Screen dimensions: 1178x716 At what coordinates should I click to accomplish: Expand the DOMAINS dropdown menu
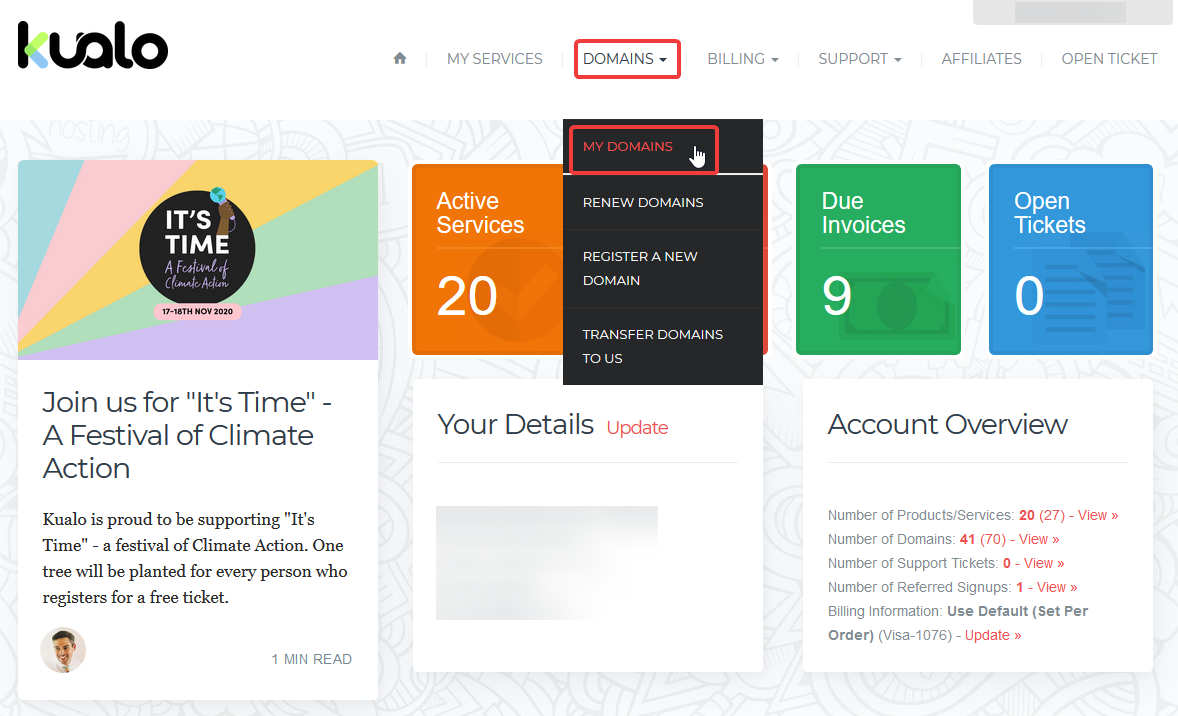pos(627,59)
